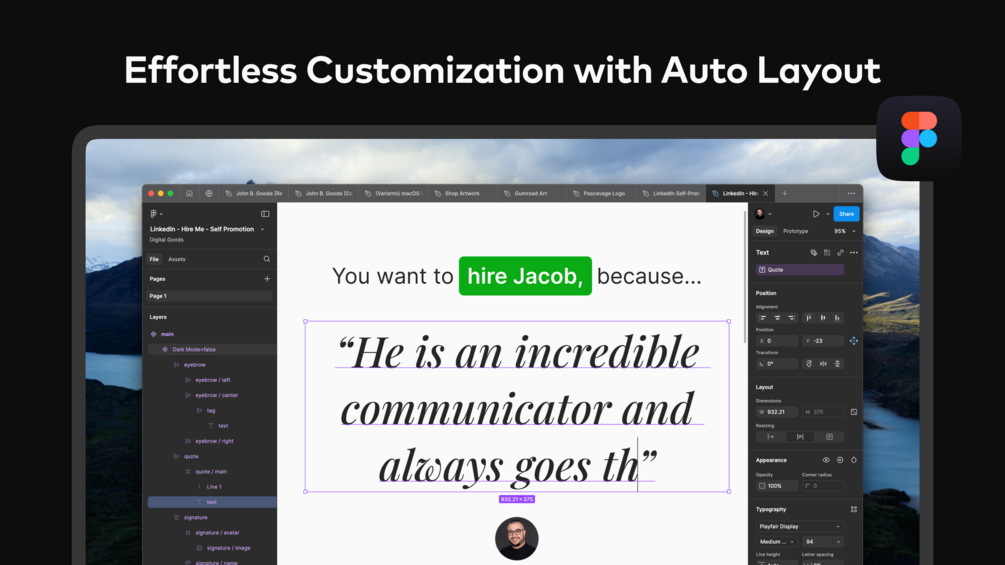Search layers with the magnifier icon
This screenshot has width=1005, height=565.
point(267,259)
